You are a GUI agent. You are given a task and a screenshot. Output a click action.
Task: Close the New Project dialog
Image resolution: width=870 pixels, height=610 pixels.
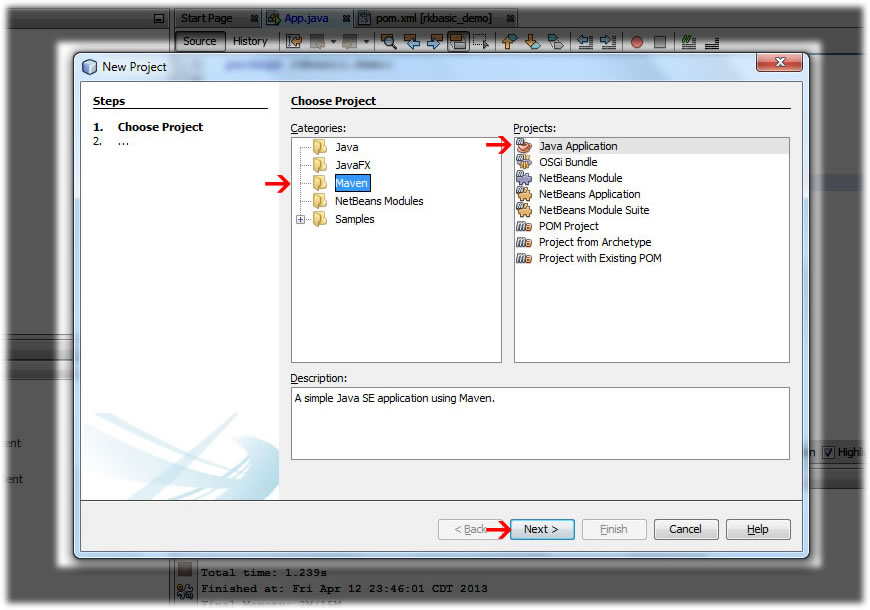[x=779, y=62]
